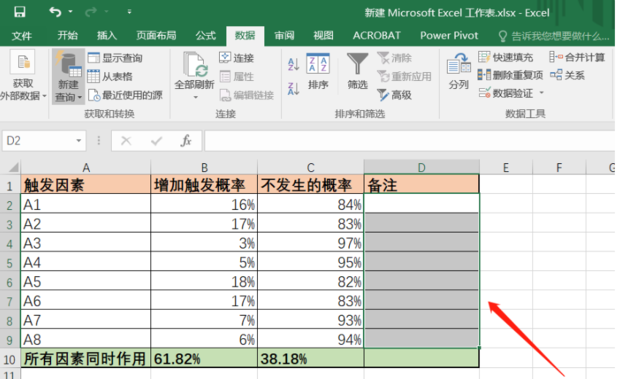This screenshot has height=379, width=620.
Task: Click the Select All corner triangle
Action: [x=12, y=168]
